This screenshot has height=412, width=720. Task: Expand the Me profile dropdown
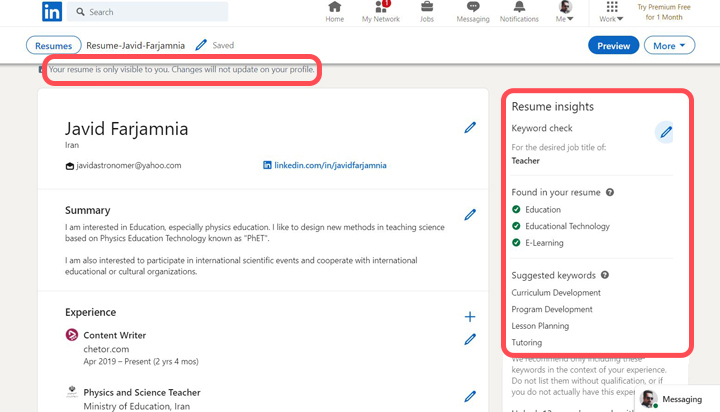point(565,12)
